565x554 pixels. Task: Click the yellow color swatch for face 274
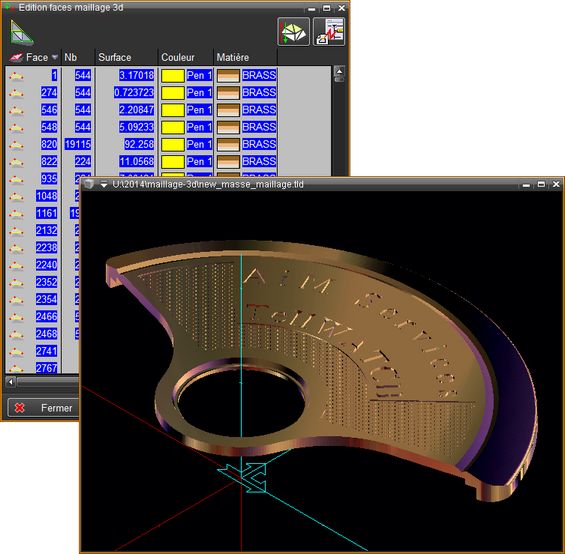173,93
